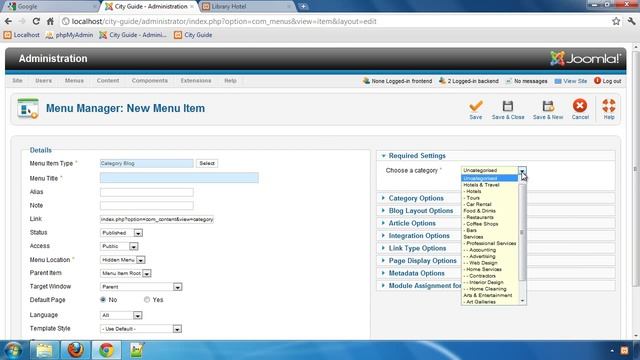
Task: Expand the Article Options section
Action: coord(412,223)
